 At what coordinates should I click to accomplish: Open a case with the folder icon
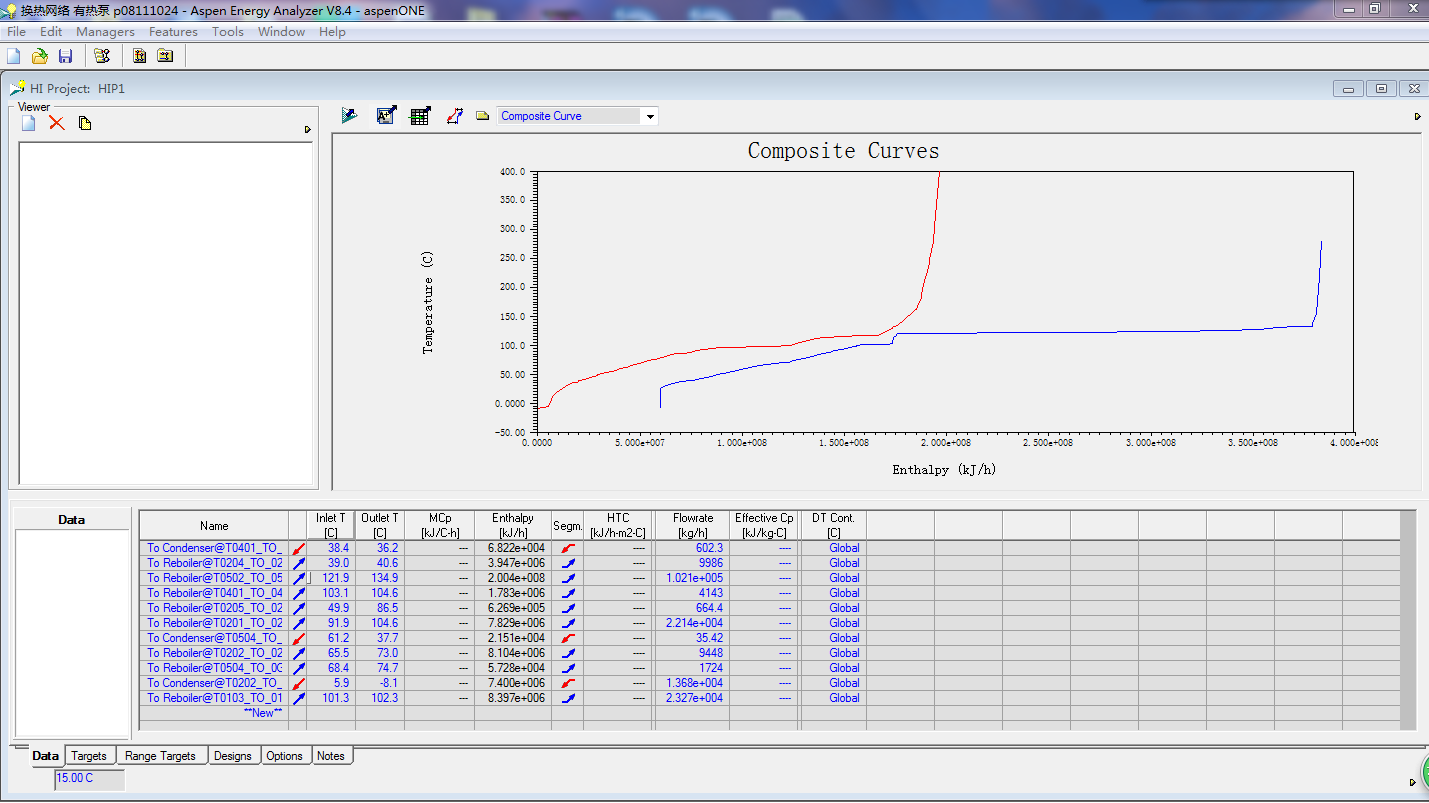coord(40,56)
